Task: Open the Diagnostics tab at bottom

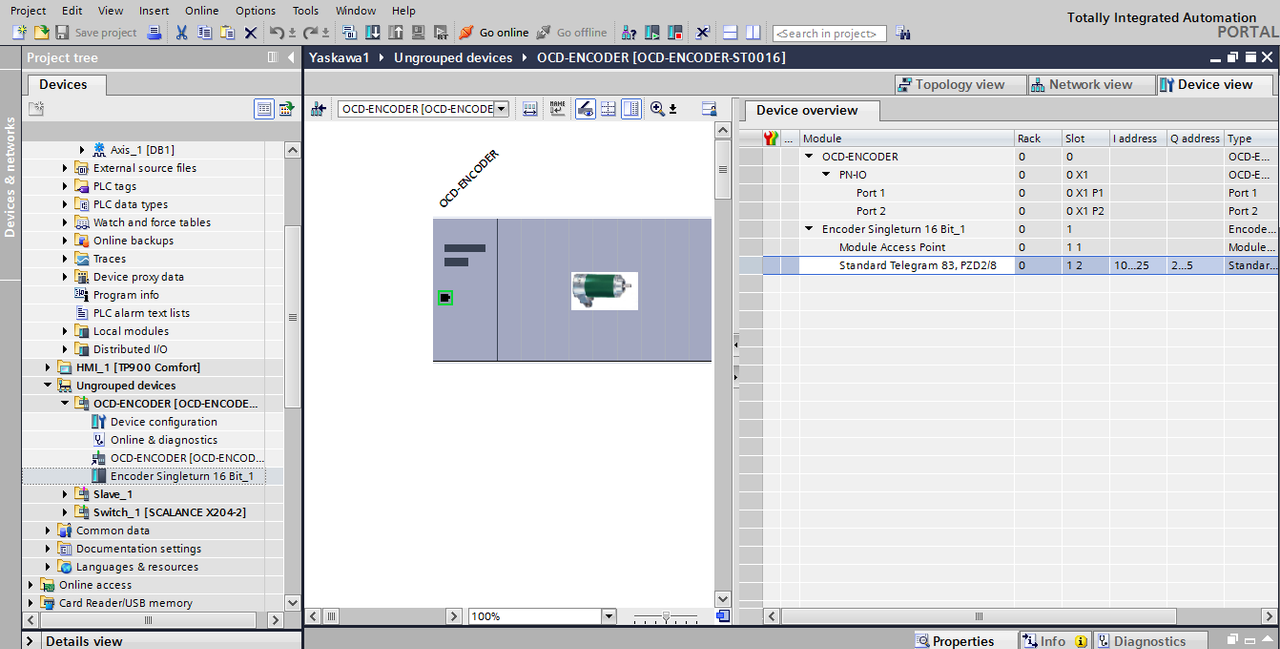Action: point(1150,641)
